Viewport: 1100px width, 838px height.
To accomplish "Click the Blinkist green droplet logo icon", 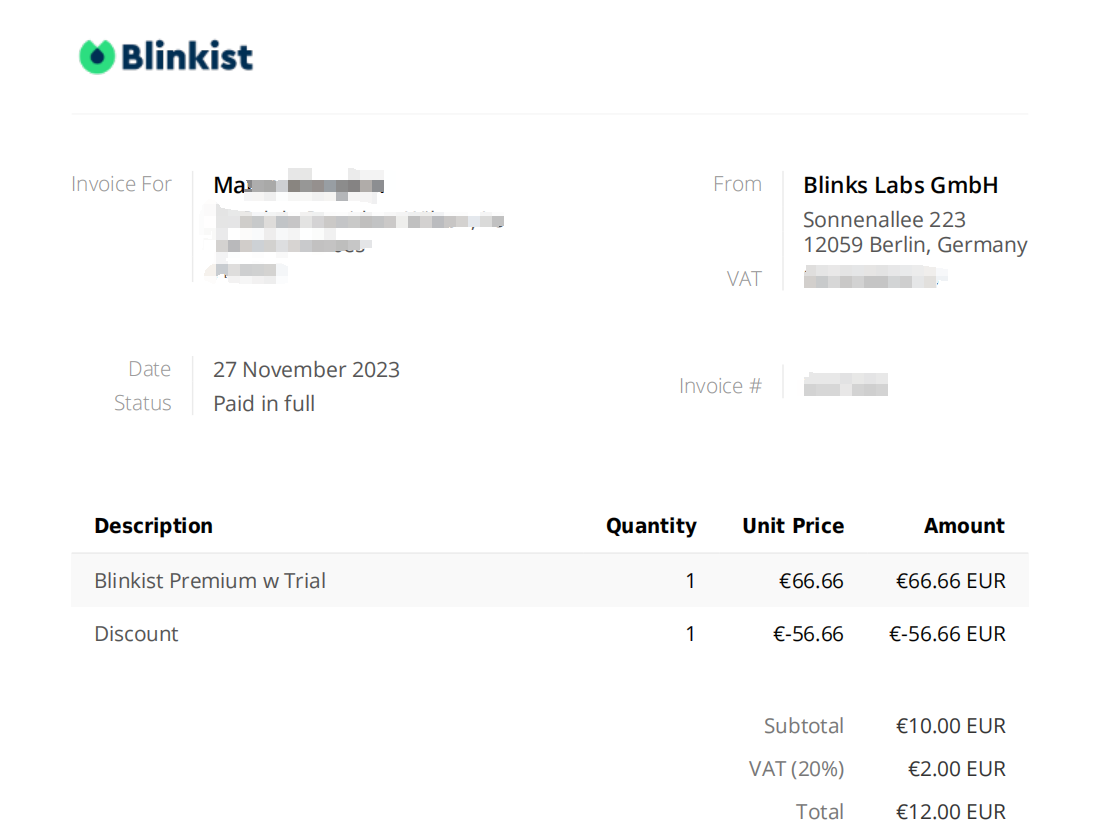I will 97,57.
